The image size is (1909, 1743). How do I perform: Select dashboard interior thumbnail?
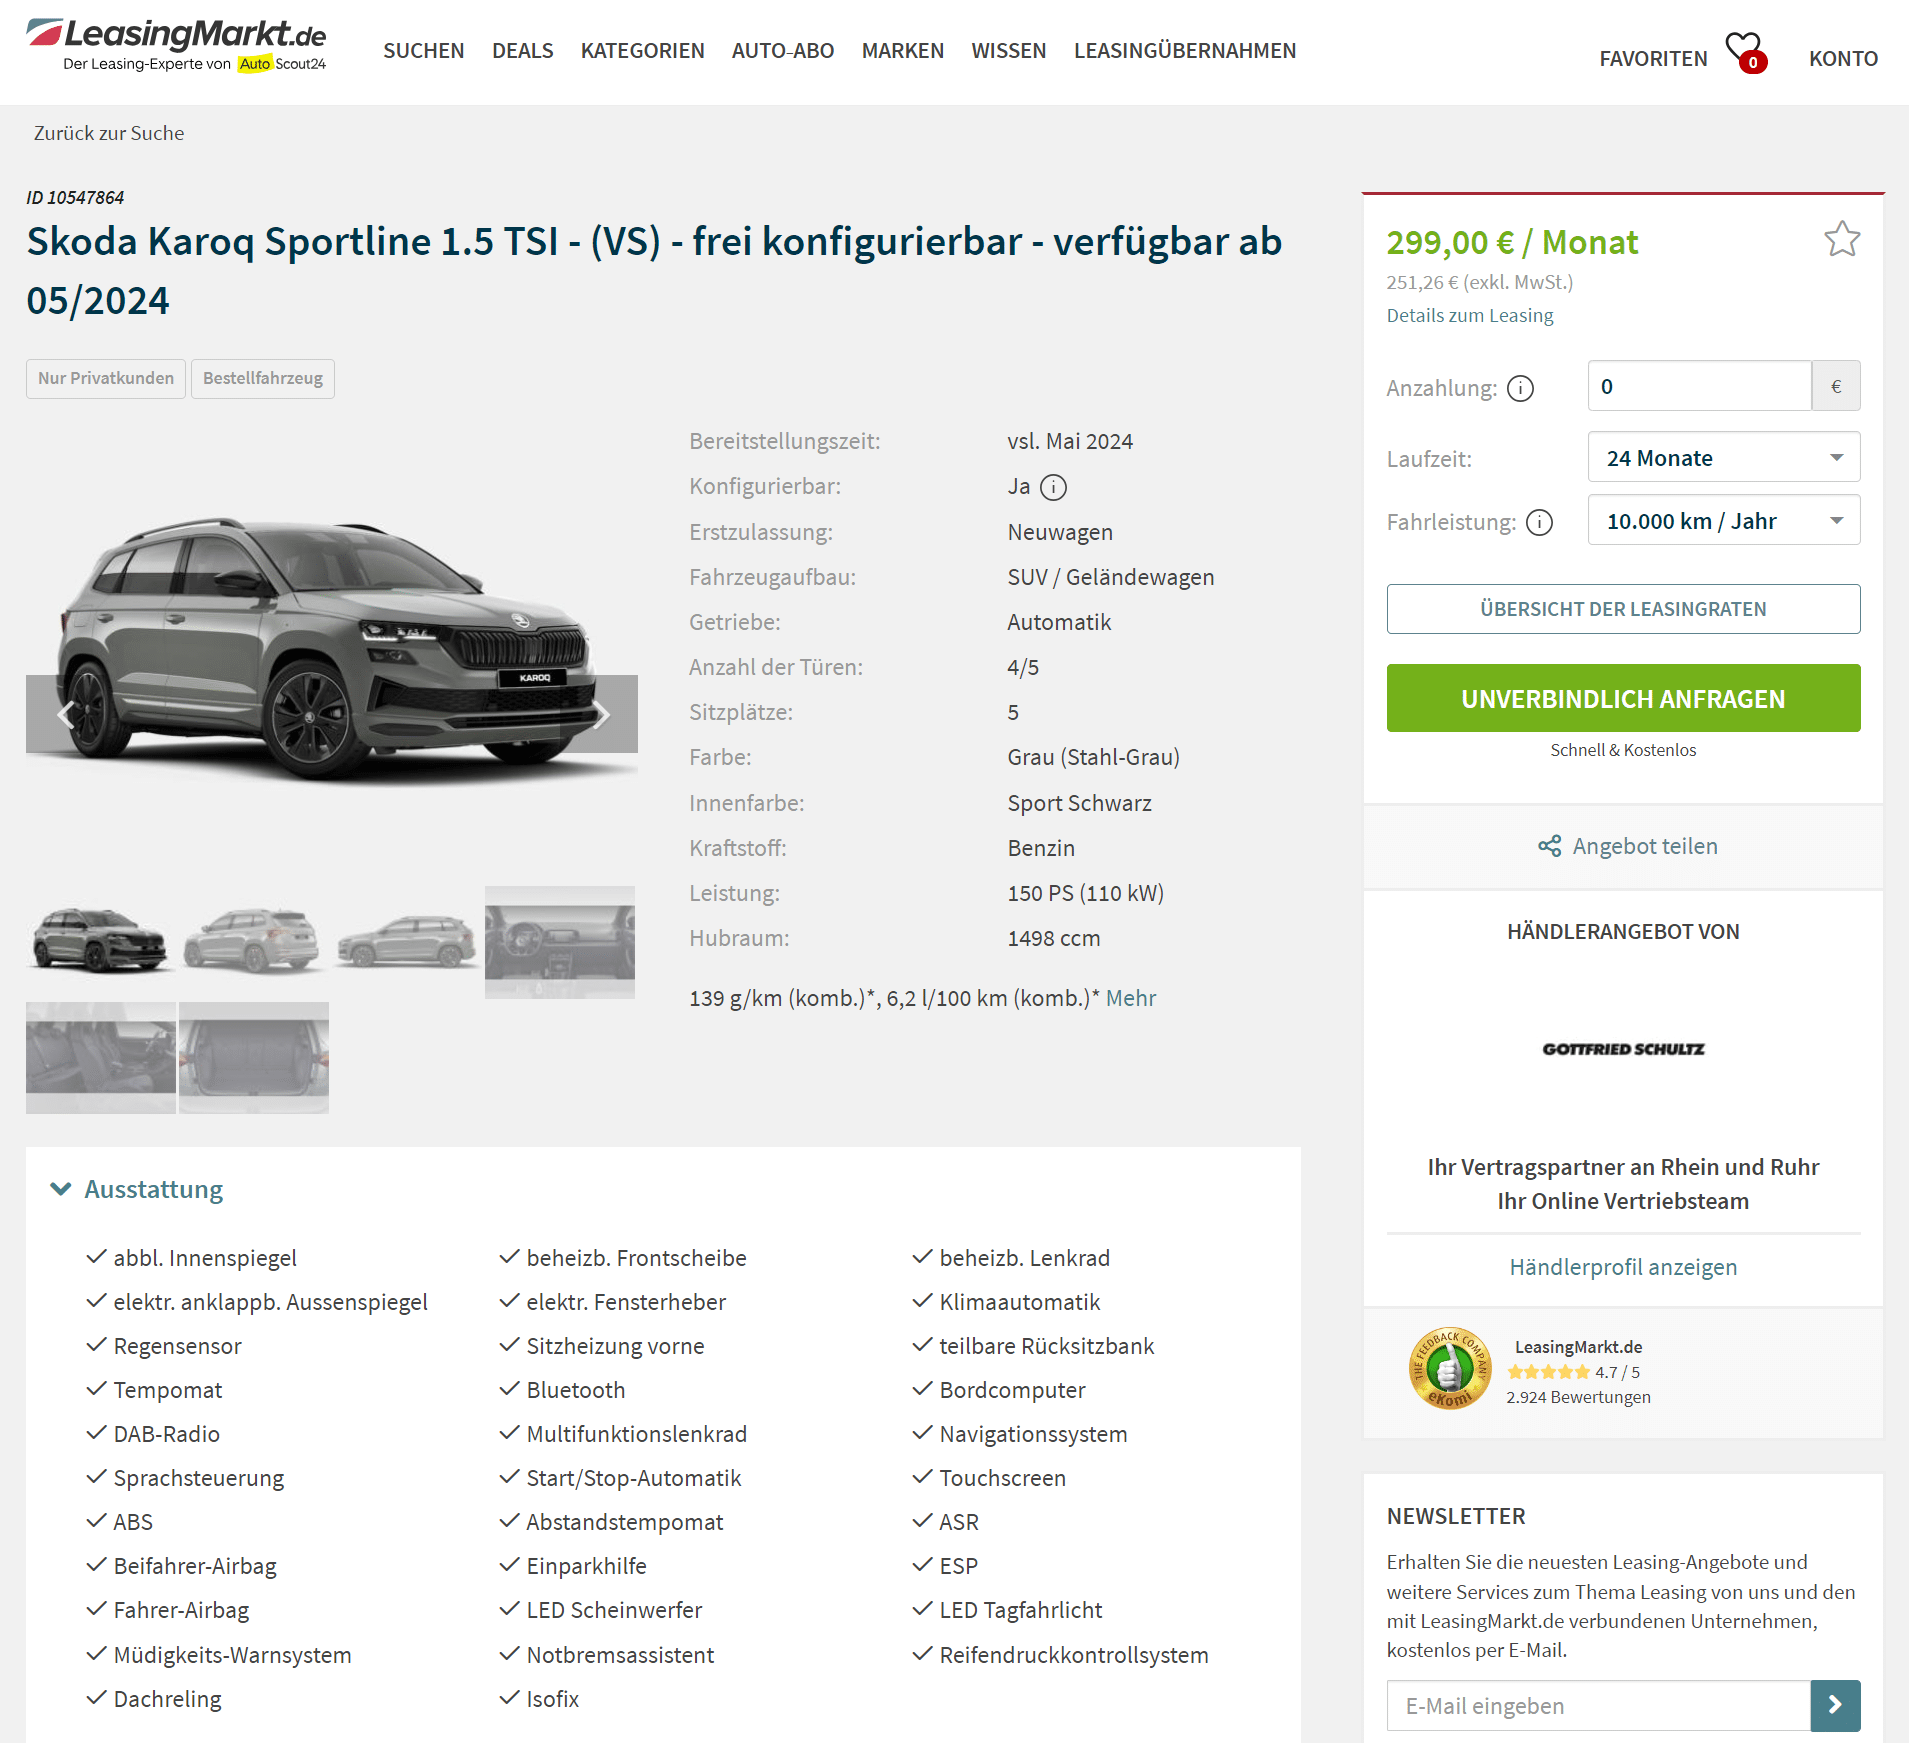coord(560,941)
